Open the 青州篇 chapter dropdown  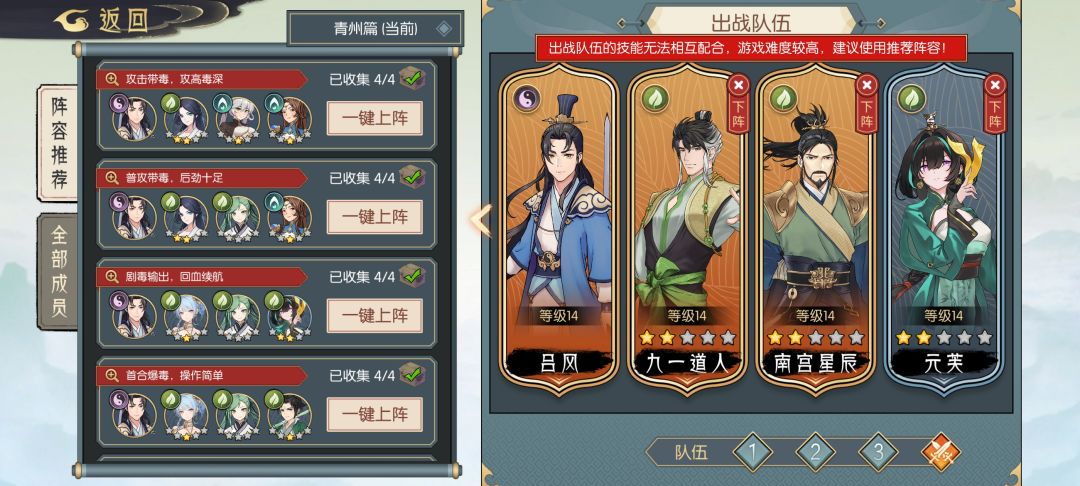click(375, 29)
